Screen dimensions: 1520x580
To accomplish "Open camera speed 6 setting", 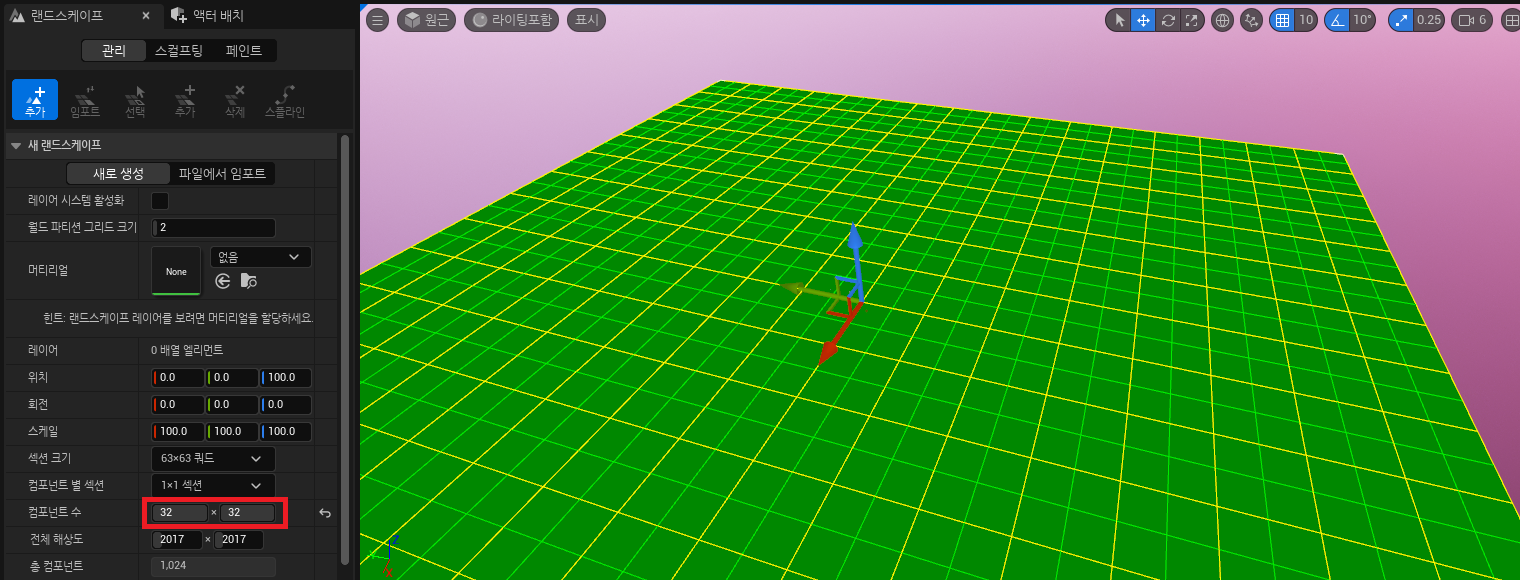I will tap(1472, 20).
